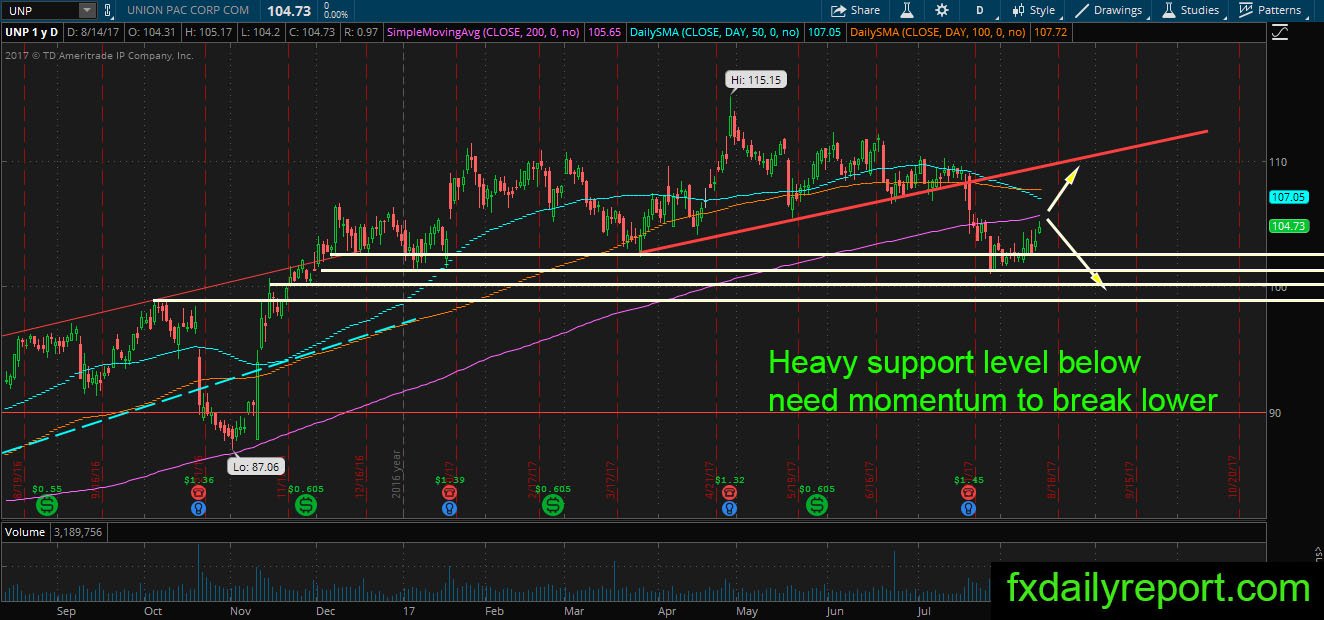Click the $1.36 earnings phone icon
The width and height of the screenshot is (1324, 620).
199,492
